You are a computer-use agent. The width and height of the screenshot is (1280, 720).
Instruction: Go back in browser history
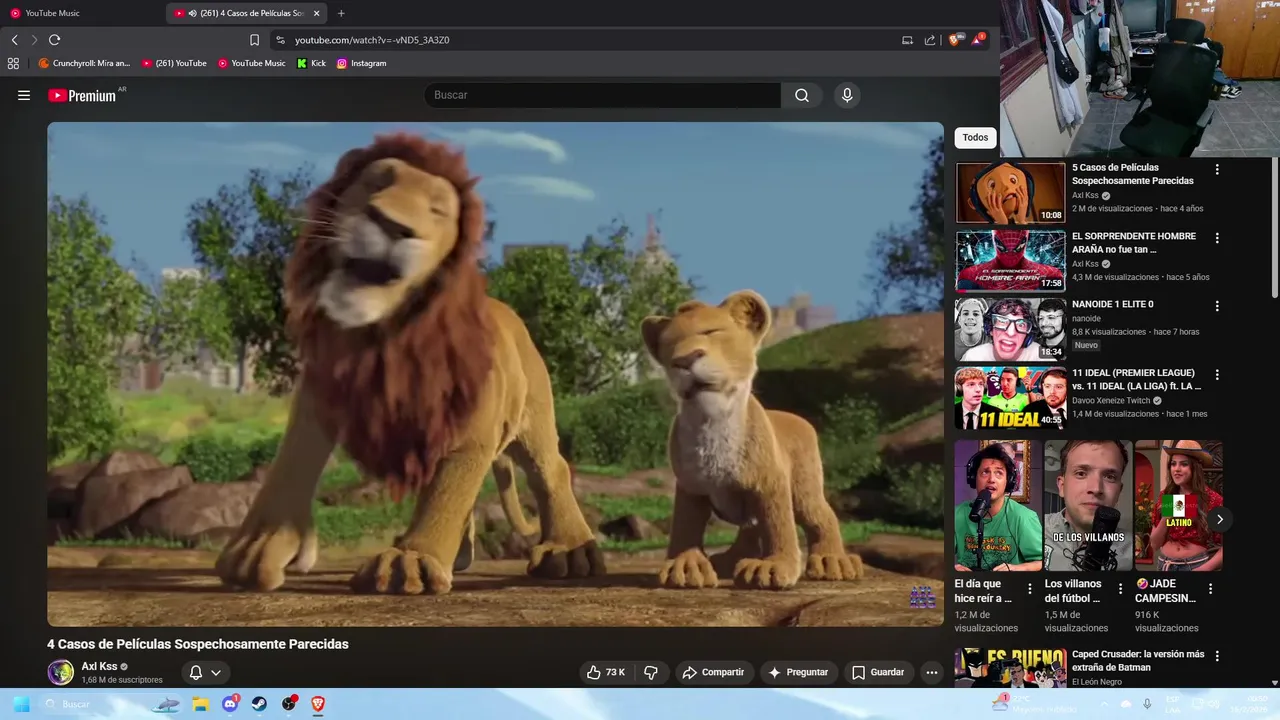click(14, 40)
